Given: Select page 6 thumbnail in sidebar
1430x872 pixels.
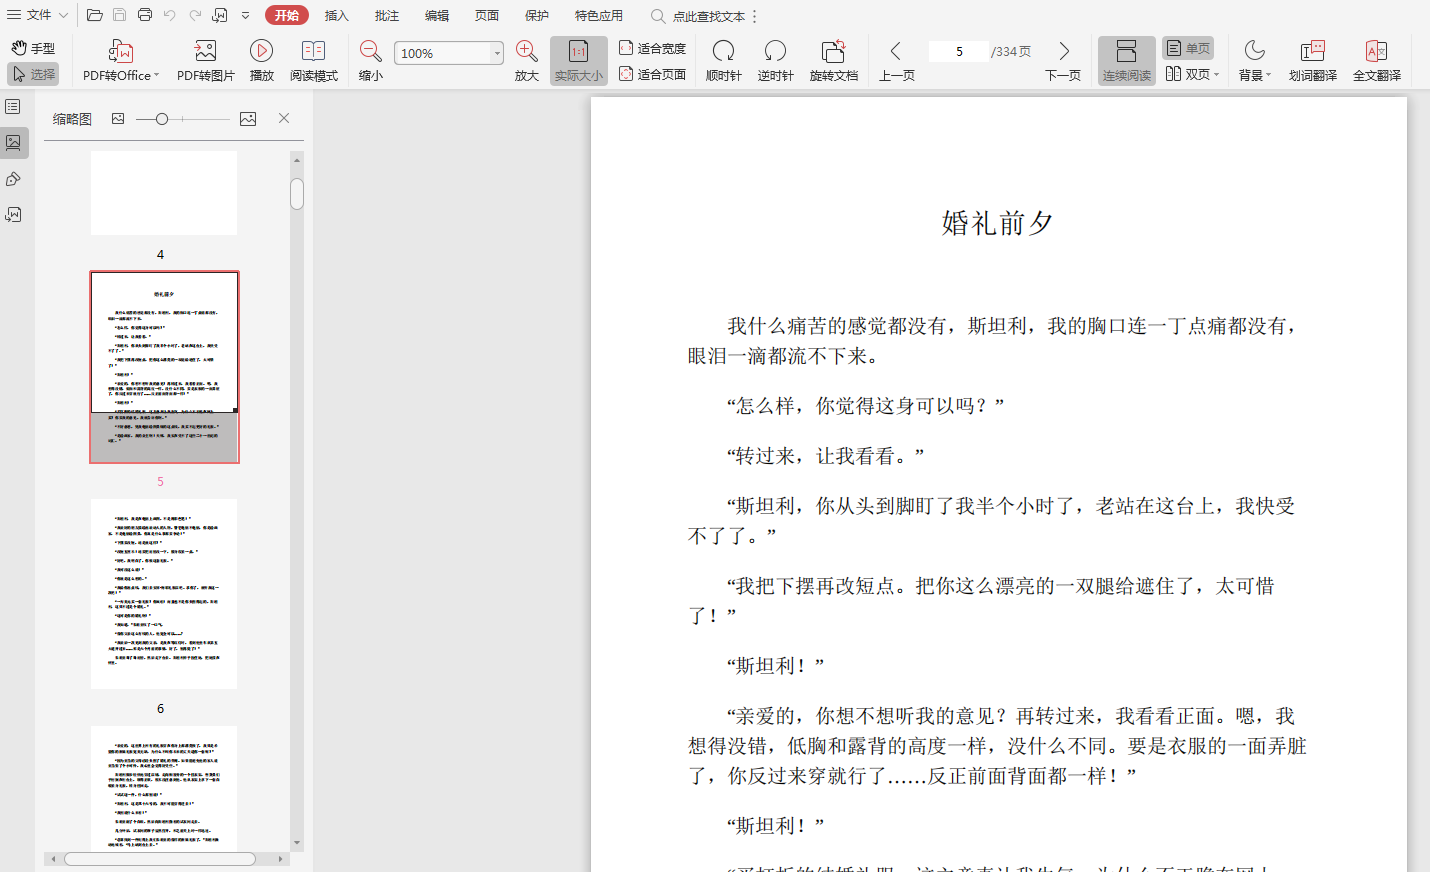Looking at the screenshot, I should click(164, 593).
